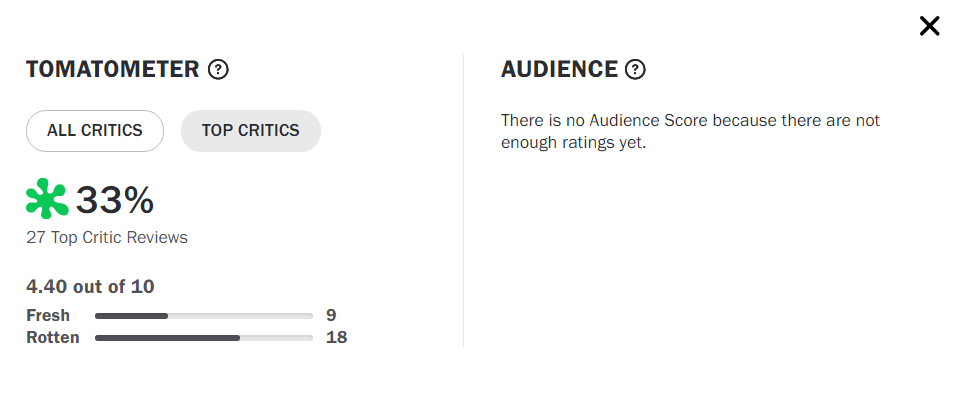
Task: Click the 4.40 out of 10 rating
Action: point(90,287)
